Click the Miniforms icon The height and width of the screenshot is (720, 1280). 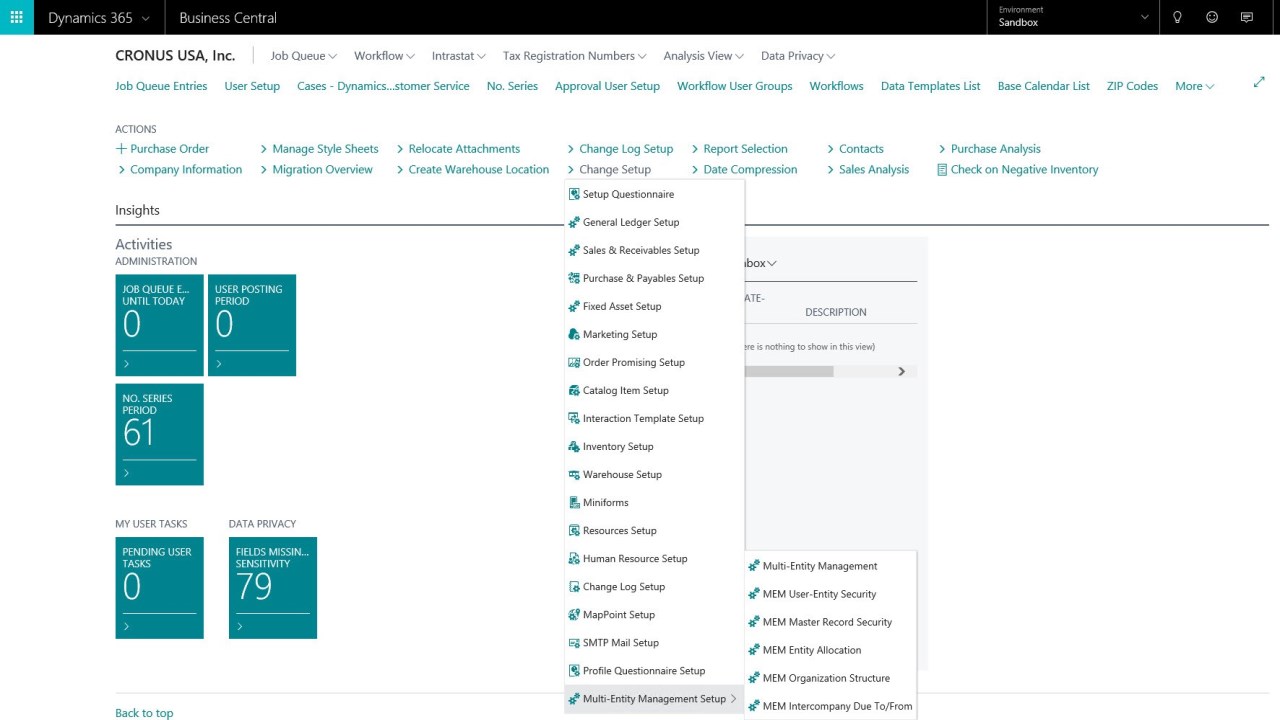pos(574,502)
